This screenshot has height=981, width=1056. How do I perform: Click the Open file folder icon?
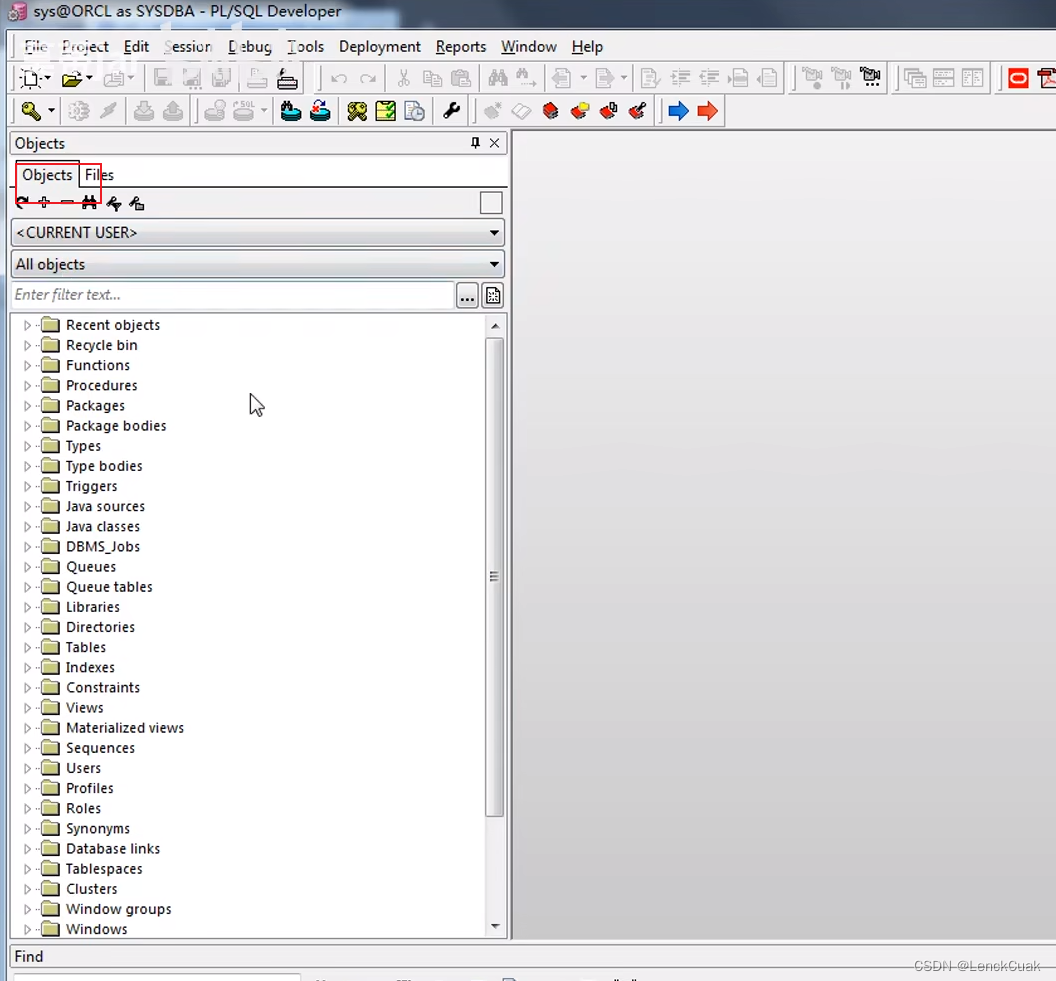click(x=71, y=79)
